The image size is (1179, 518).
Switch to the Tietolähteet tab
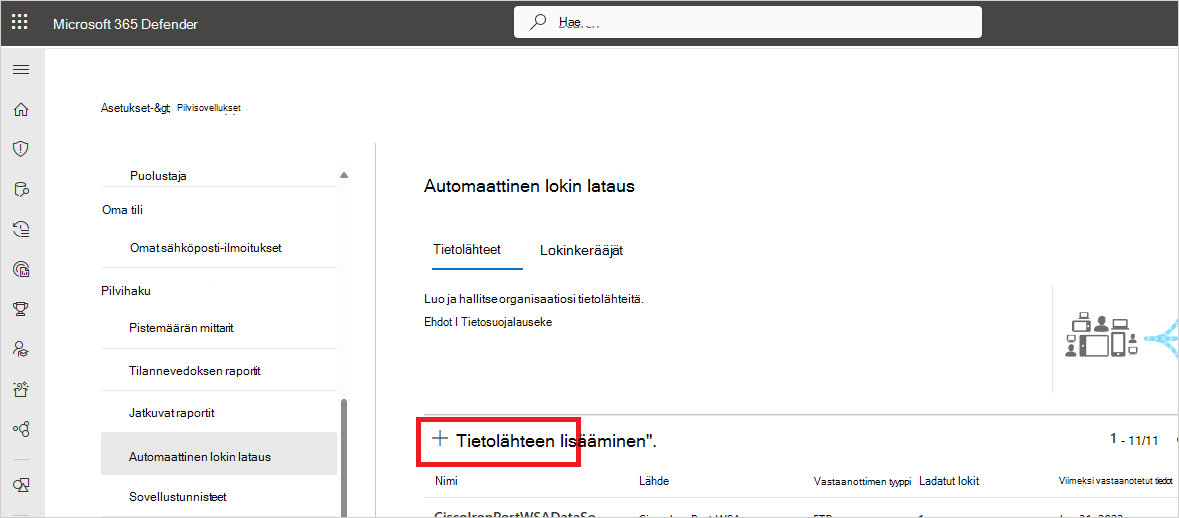point(467,250)
